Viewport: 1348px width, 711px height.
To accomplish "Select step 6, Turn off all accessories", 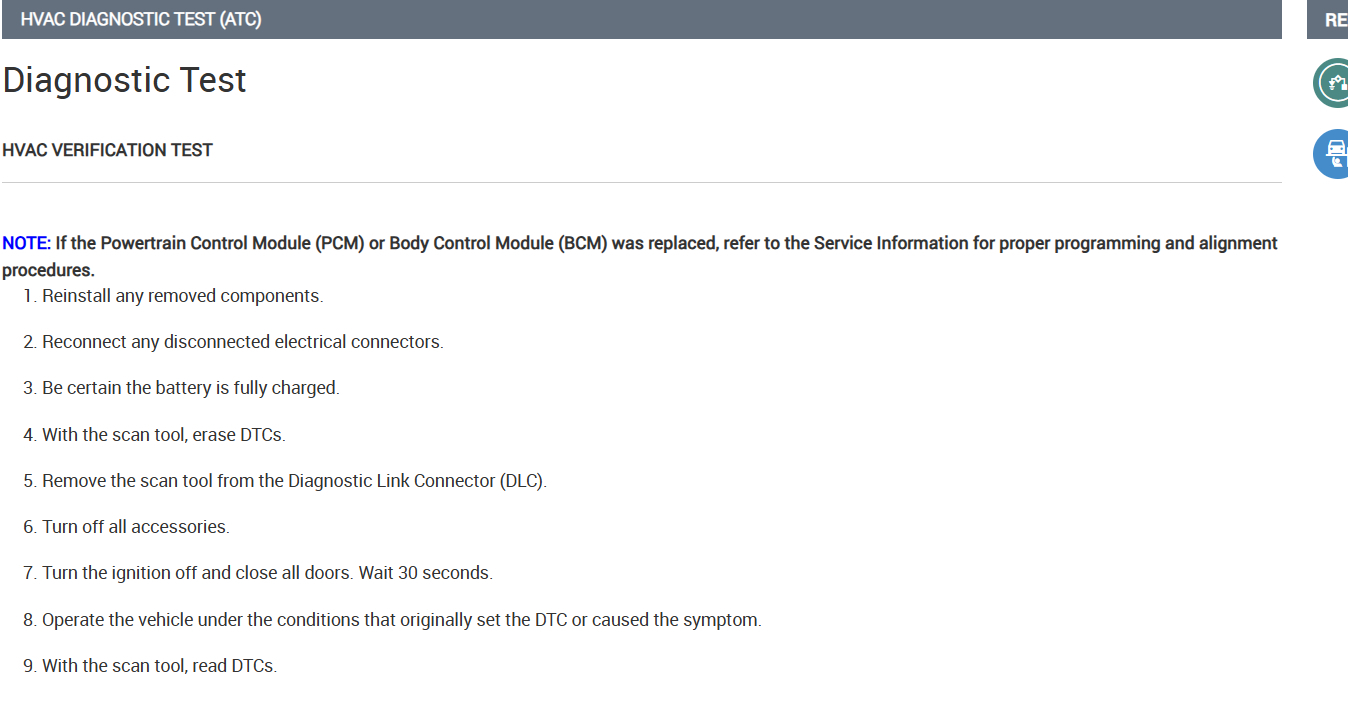I will pos(135,527).
